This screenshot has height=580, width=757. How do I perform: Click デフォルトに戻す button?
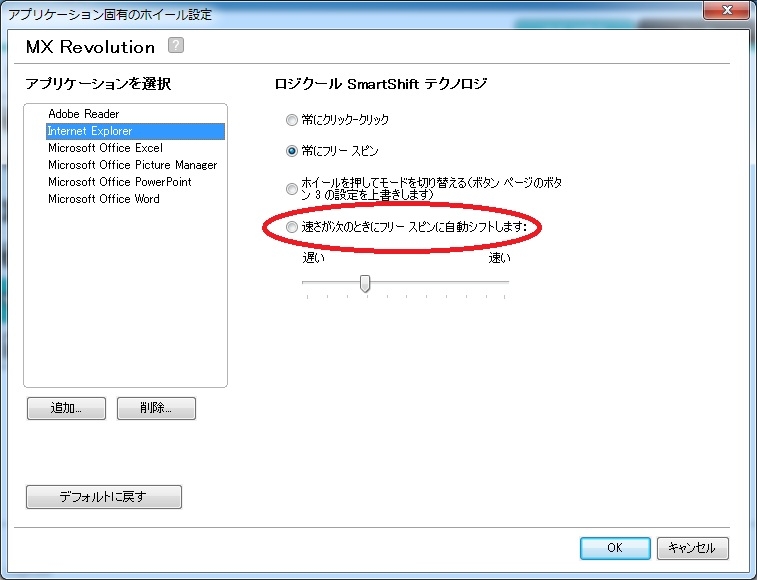104,497
